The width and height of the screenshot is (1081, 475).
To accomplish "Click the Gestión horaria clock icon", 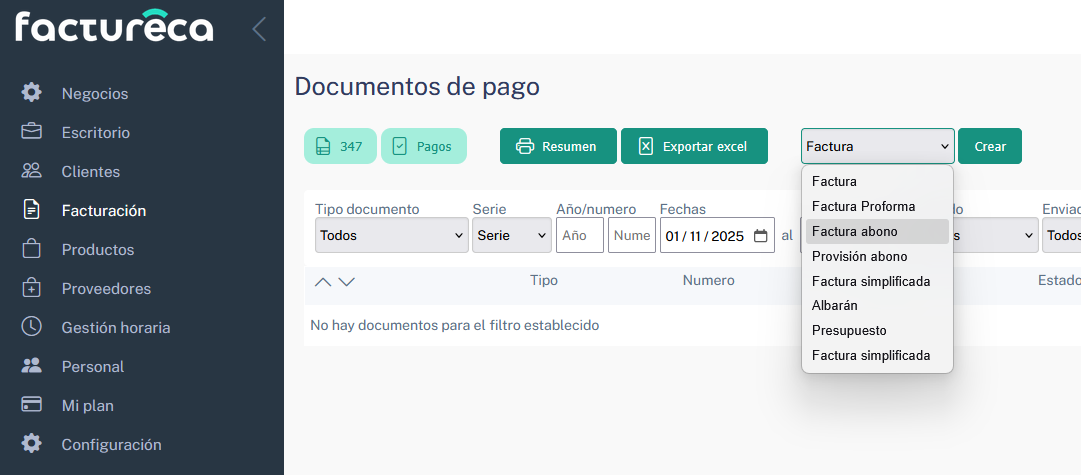I will click(x=31, y=326).
